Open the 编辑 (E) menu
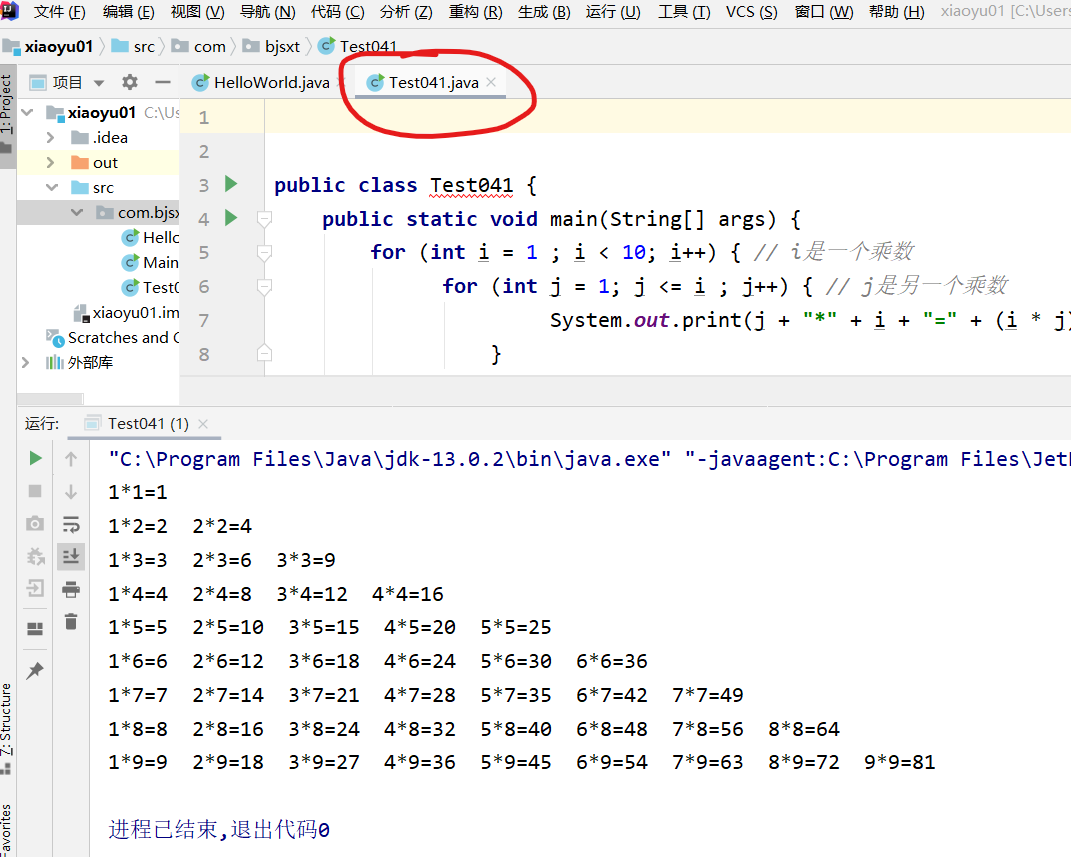 (128, 12)
